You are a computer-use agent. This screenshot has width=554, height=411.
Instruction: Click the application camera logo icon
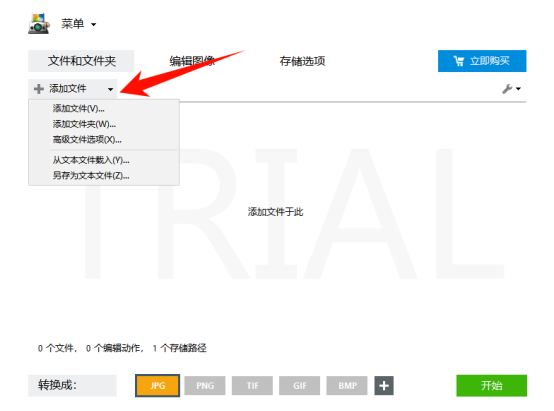click(39, 24)
